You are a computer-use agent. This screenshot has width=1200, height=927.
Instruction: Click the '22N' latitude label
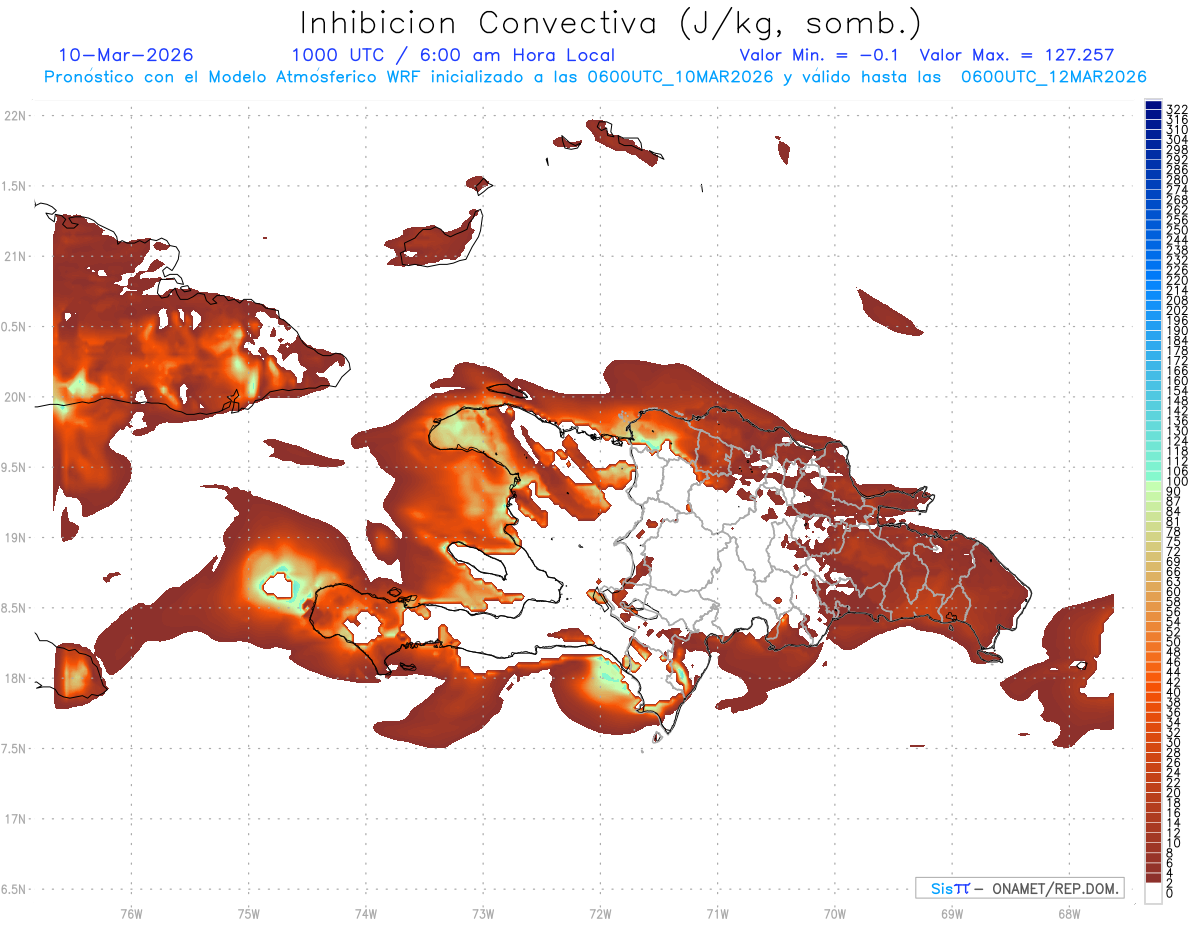15,116
